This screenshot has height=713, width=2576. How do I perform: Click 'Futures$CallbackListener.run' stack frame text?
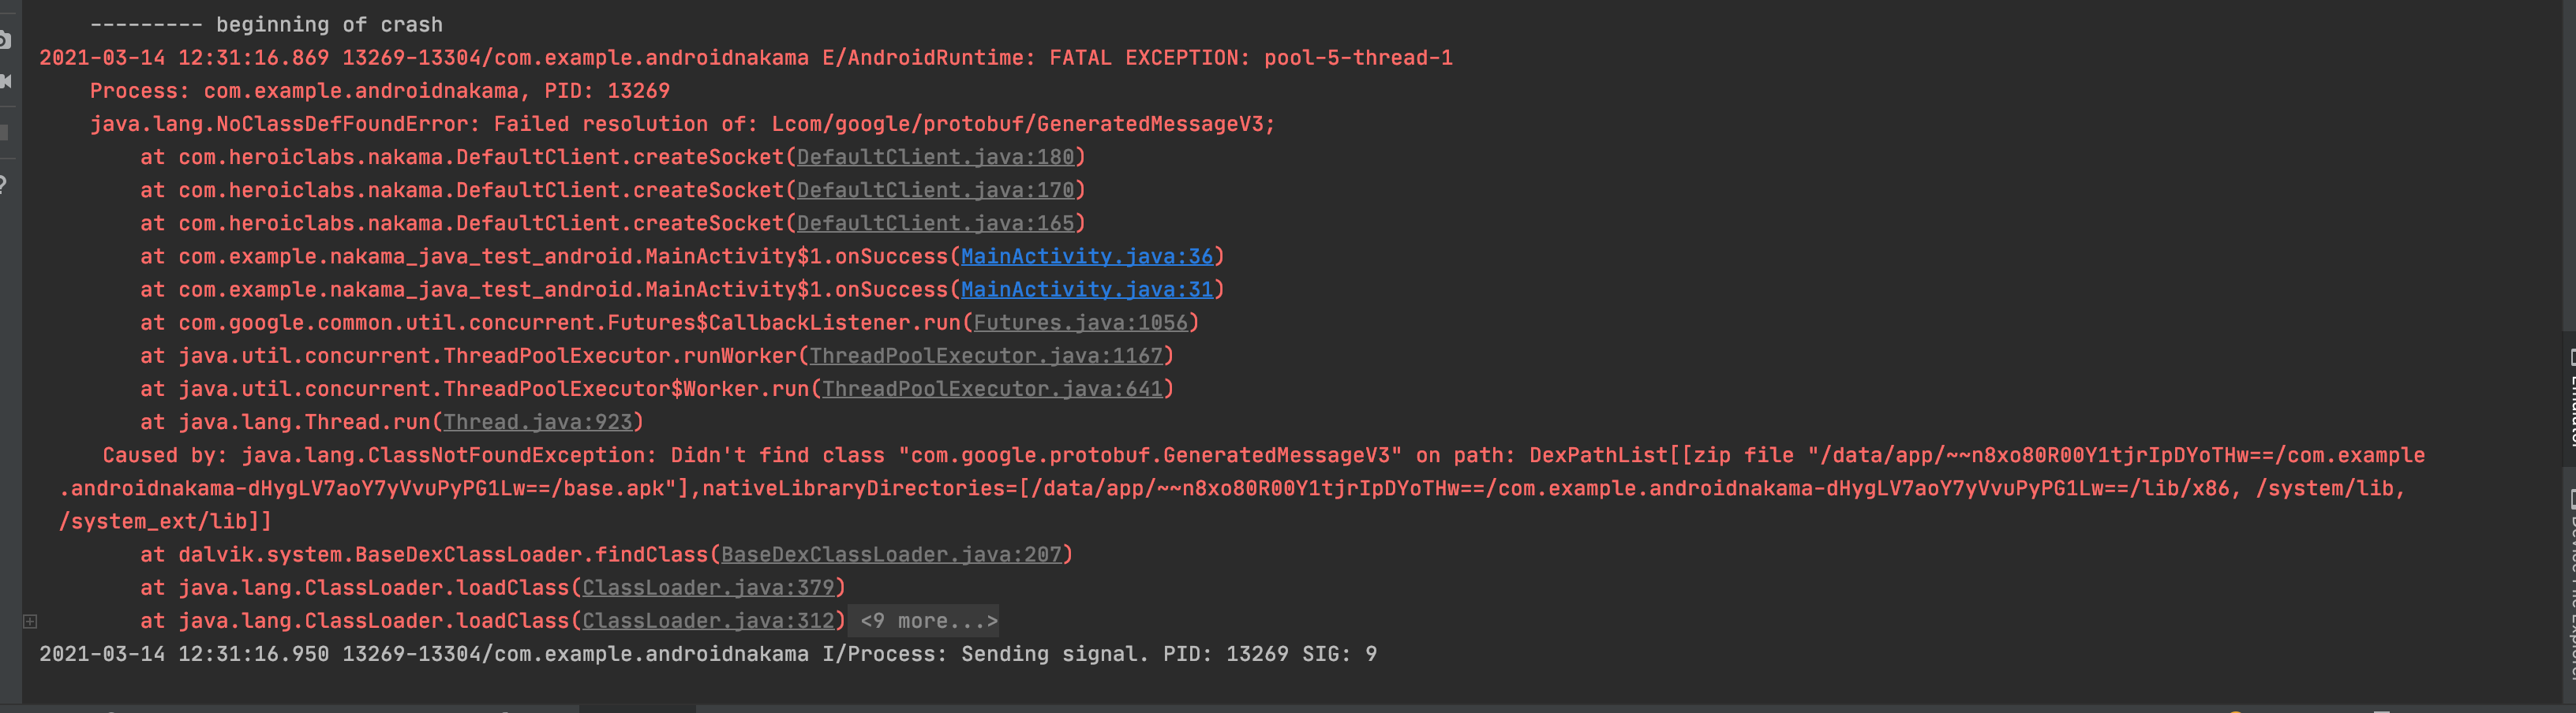[x=784, y=322]
